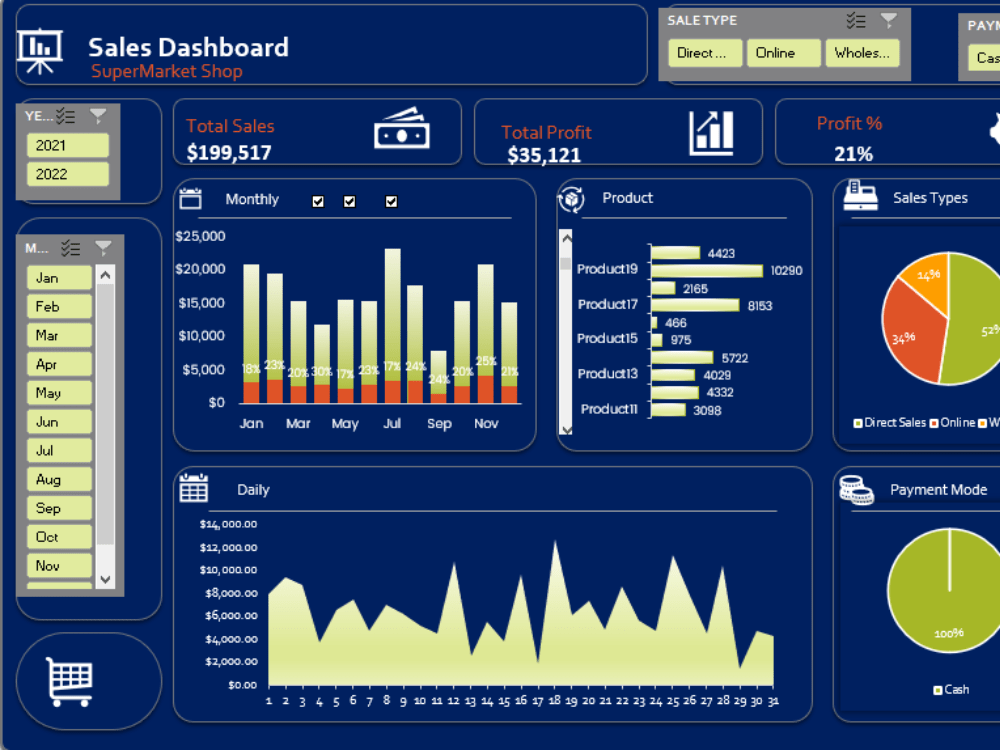The width and height of the screenshot is (1000, 750).
Task: Click the Product list scroll up arrow
Action: click(x=566, y=237)
